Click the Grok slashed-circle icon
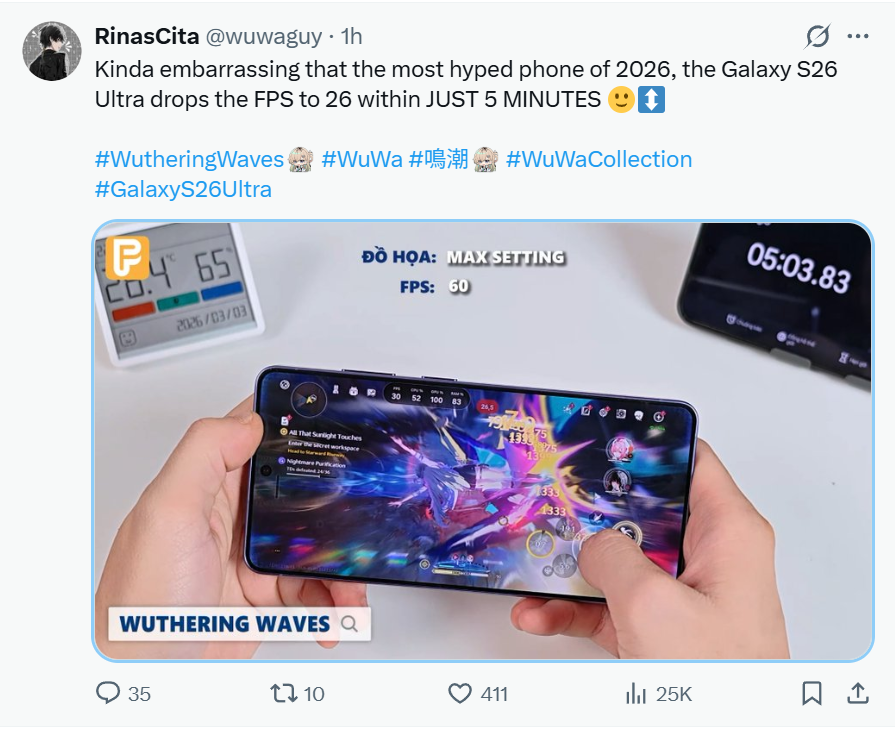Image resolution: width=895 pixels, height=730 pixels. (x=817, y=37)
